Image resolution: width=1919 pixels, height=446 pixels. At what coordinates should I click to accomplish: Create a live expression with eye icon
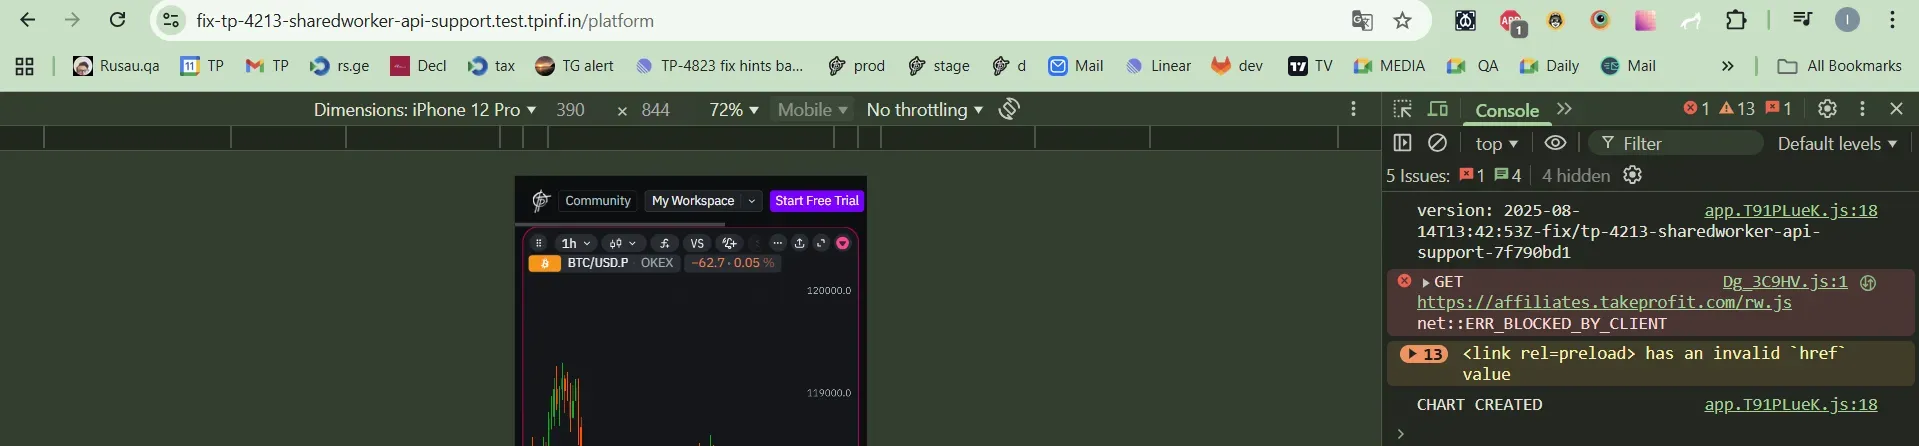[1555, 143]
